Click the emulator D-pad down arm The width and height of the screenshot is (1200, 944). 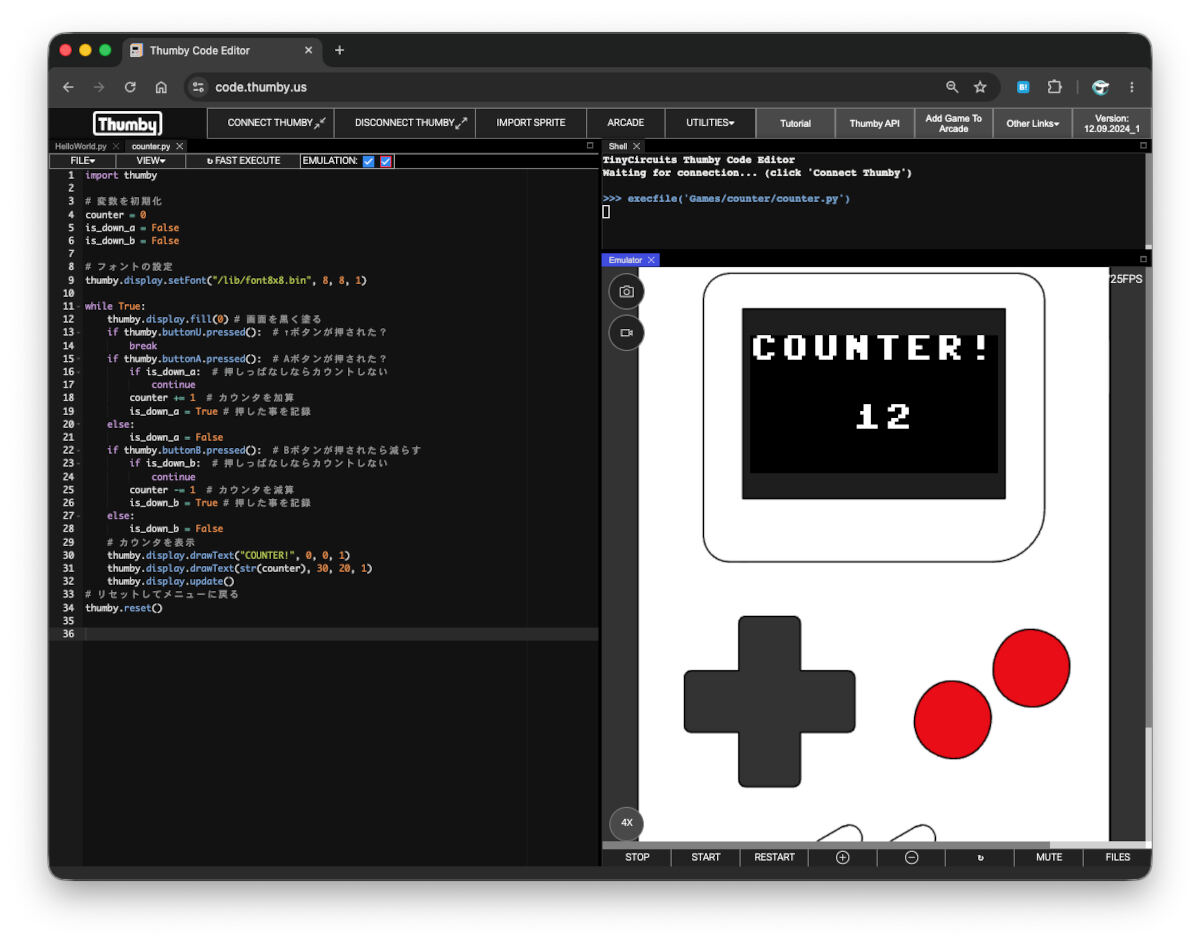click(x=769, y=759)
